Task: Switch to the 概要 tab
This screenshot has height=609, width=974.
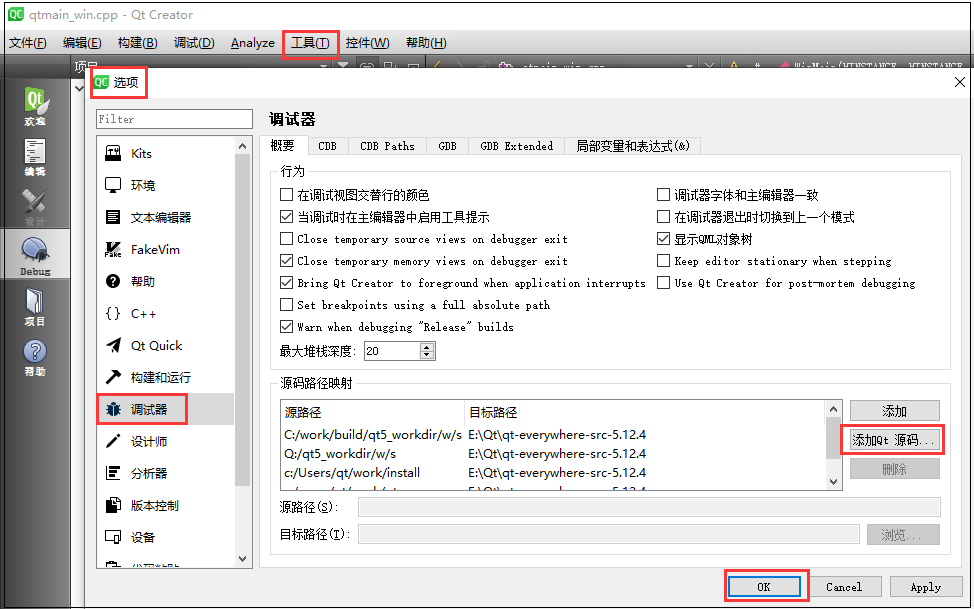Action: (x=283, y=145)
